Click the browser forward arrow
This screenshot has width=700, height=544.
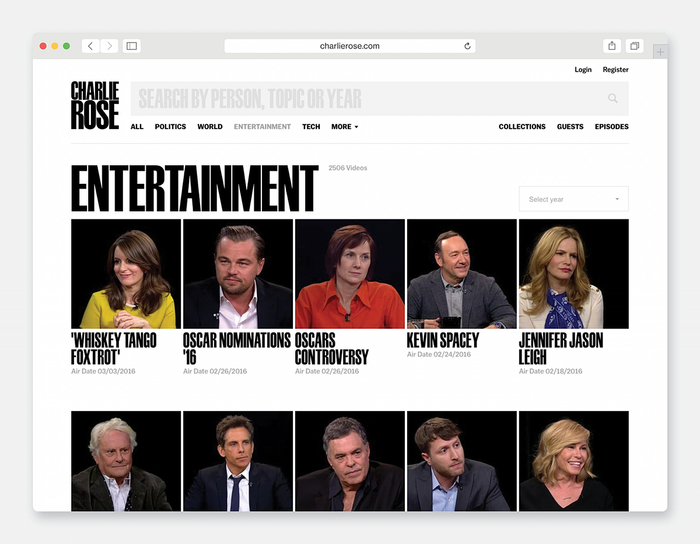pyautogui.click(x=109, y=46)
